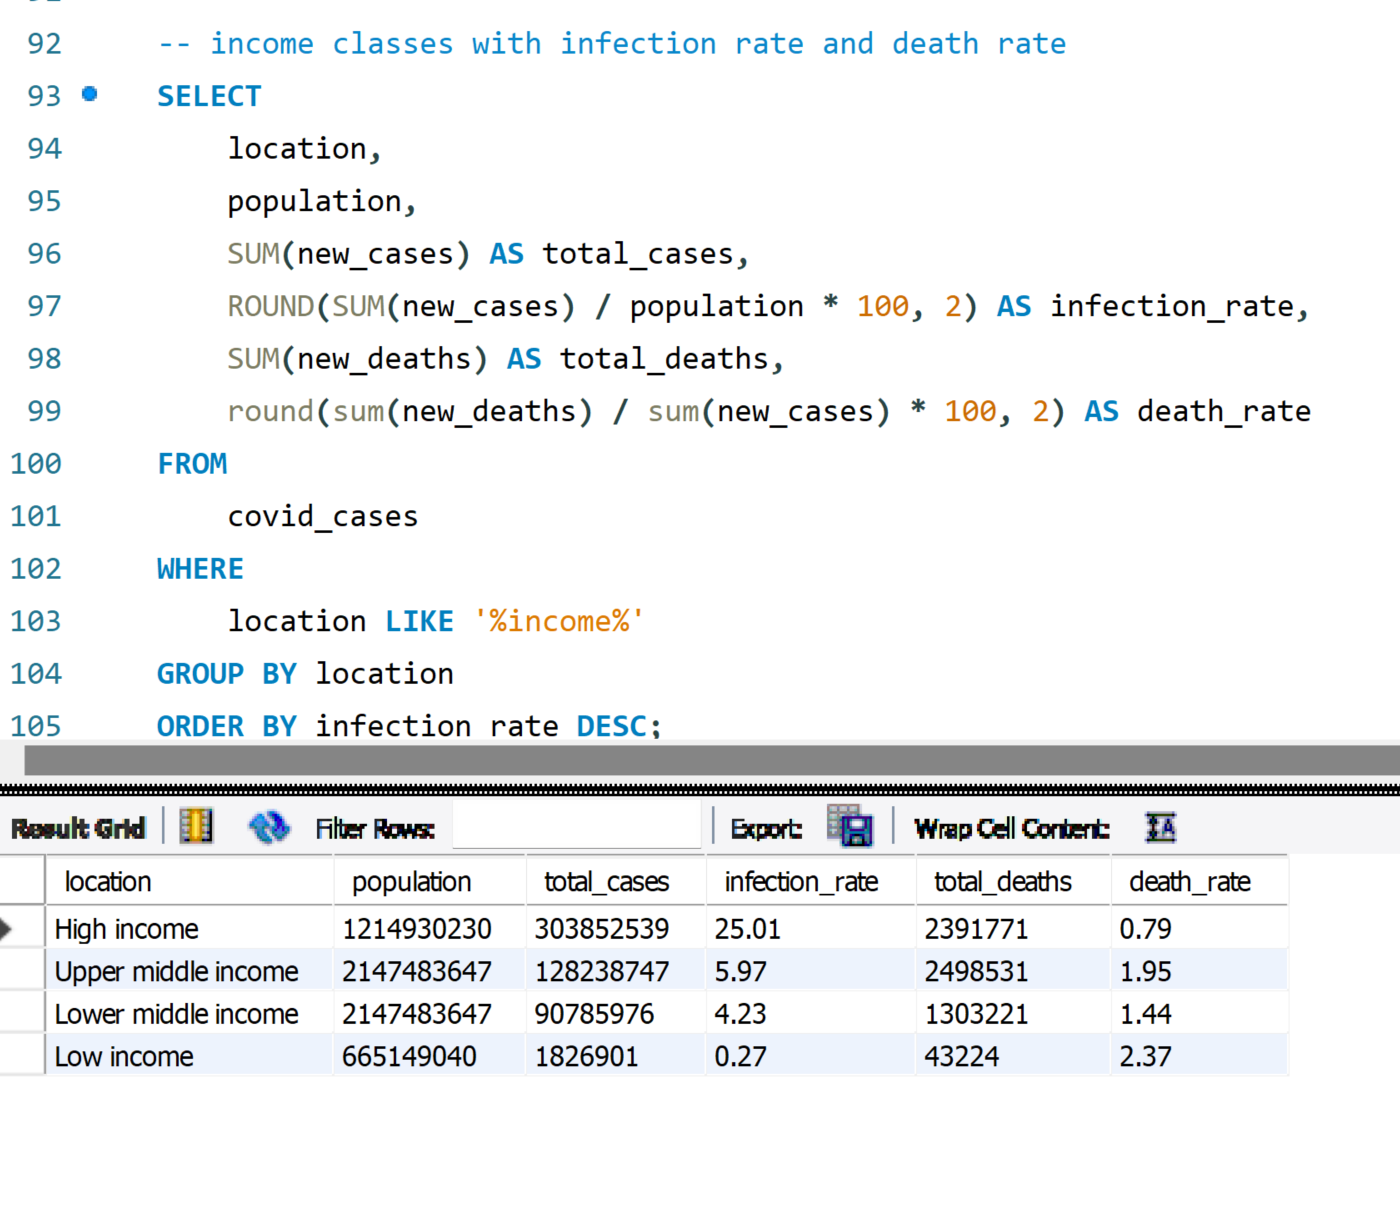
Task: Click the refresh results icon
Action: 268,827
